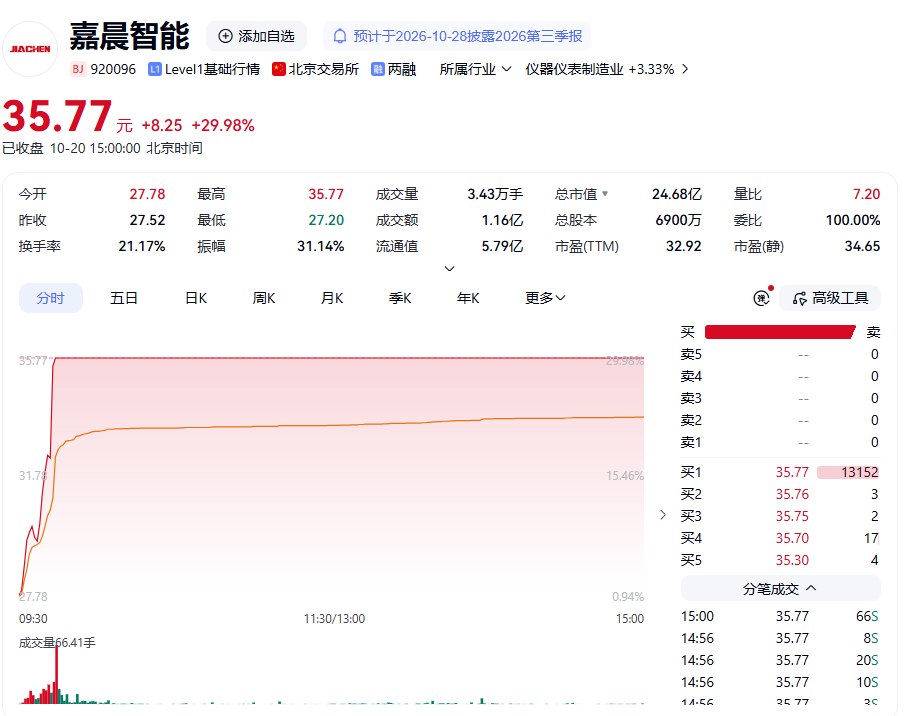Open the 更多 chart period dropdown
This screenshot has height=716, width=904.
point(545,298)
